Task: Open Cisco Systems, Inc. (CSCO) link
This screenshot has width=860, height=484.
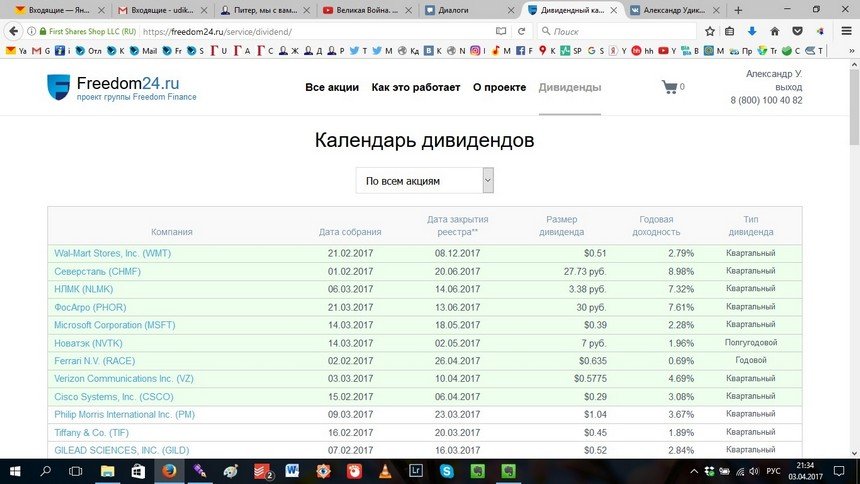Action: point(114,396)
